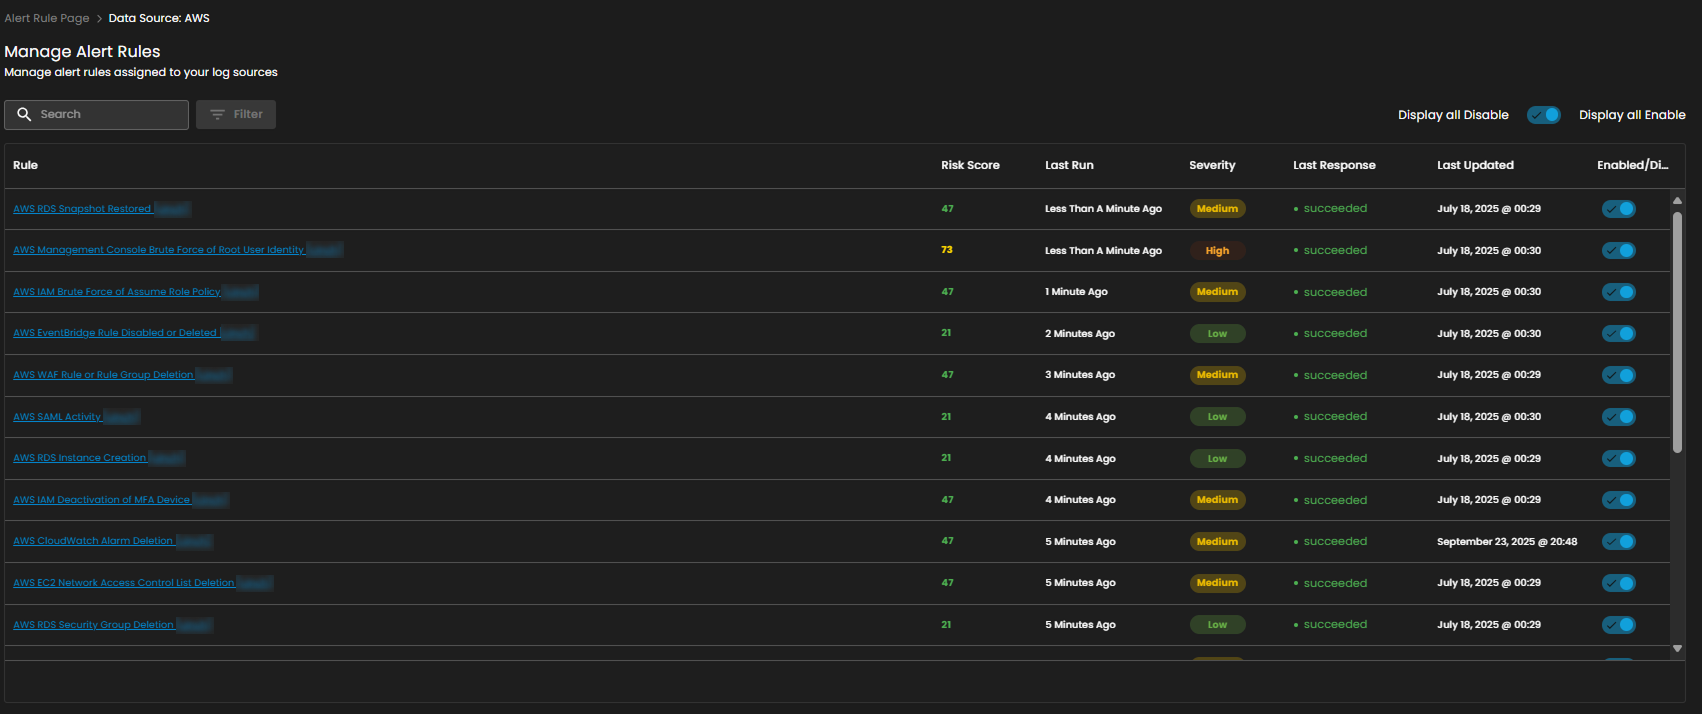Toggle off AWS SAML Activity rule
The height and width of the screenshot is (714, 1702).
1618,417
